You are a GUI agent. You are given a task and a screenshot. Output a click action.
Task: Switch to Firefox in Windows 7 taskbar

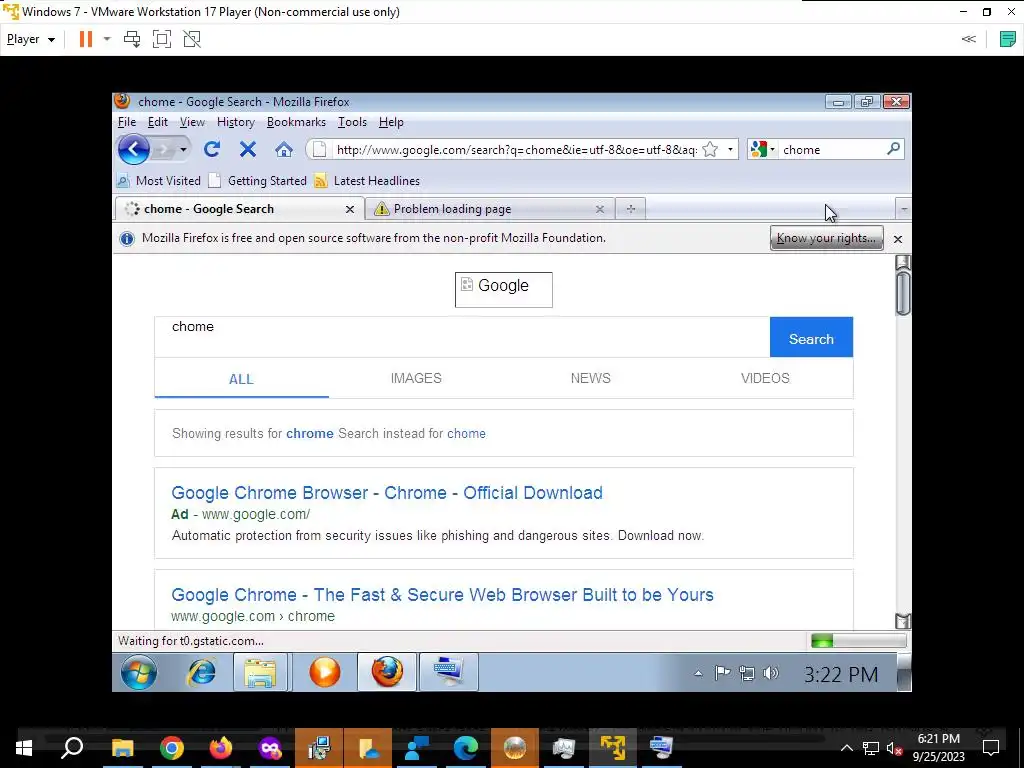pos(387,672)
